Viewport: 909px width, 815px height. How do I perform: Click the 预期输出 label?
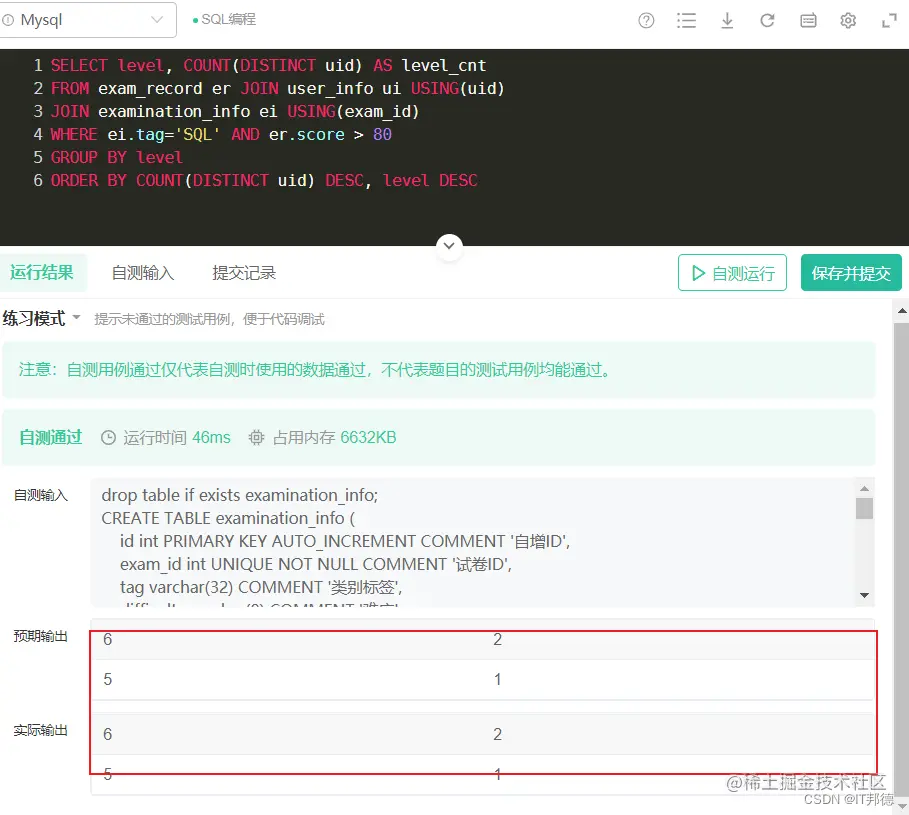click(41, 636)
